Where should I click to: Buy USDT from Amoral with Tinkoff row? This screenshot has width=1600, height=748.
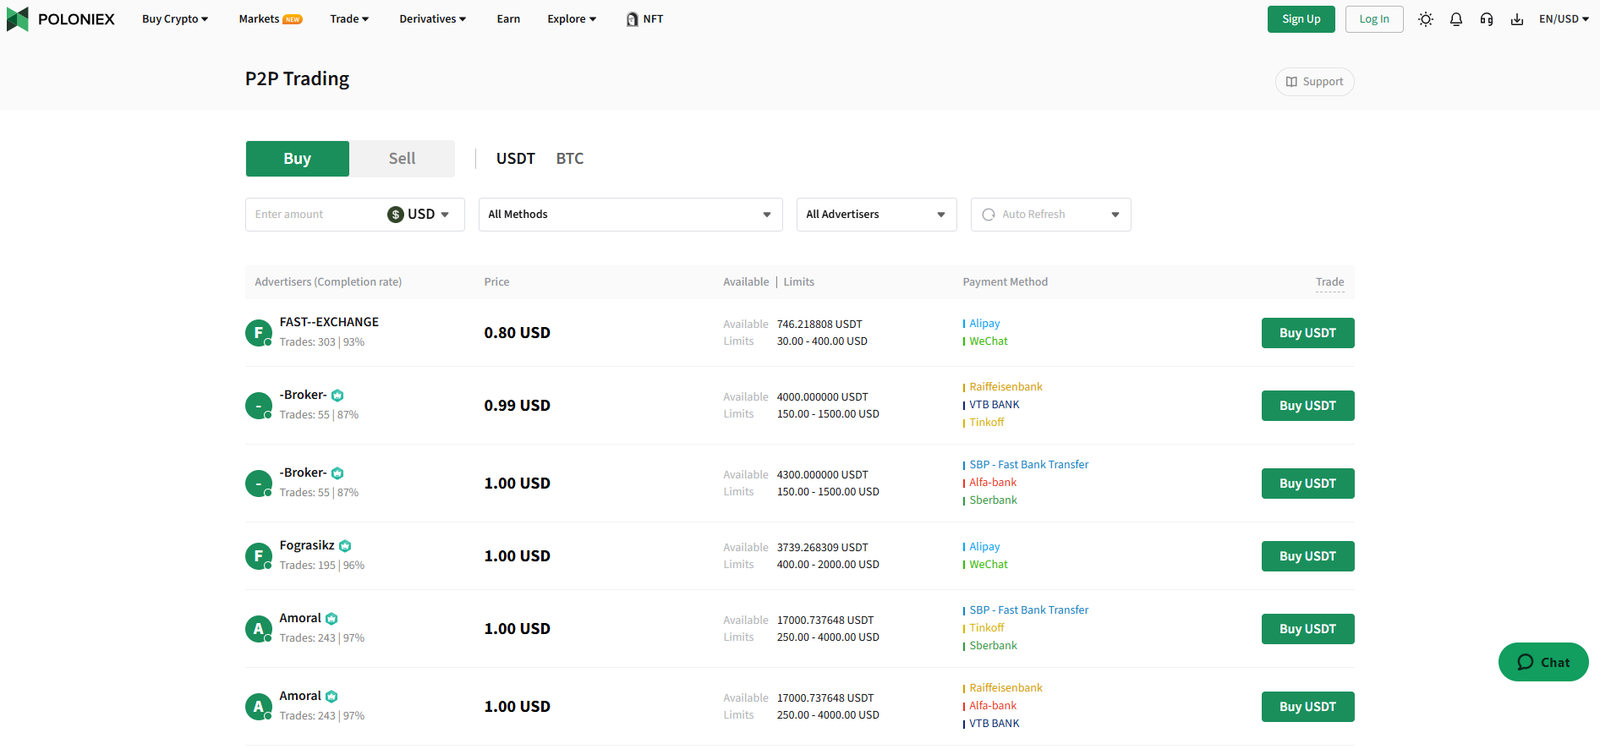(1308, 629)
